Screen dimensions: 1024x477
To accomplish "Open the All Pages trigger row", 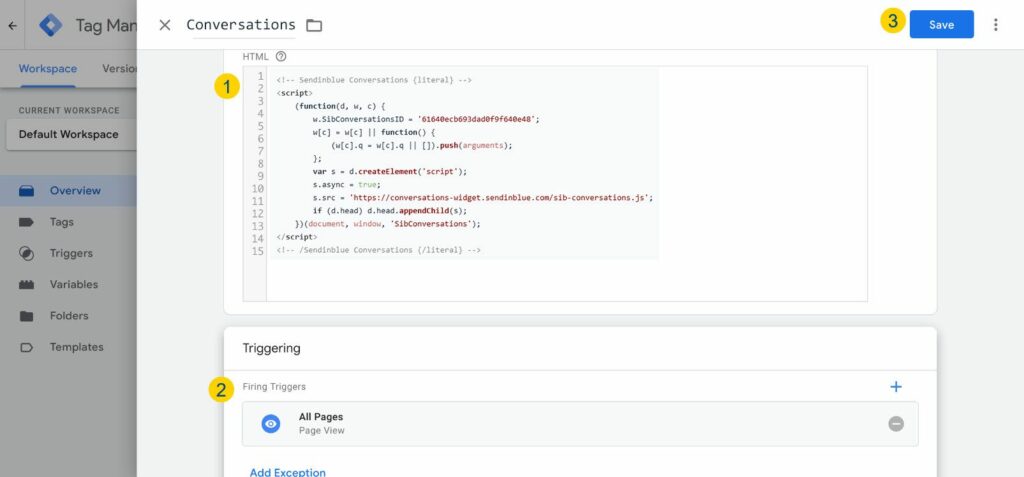I will [580, 423].
